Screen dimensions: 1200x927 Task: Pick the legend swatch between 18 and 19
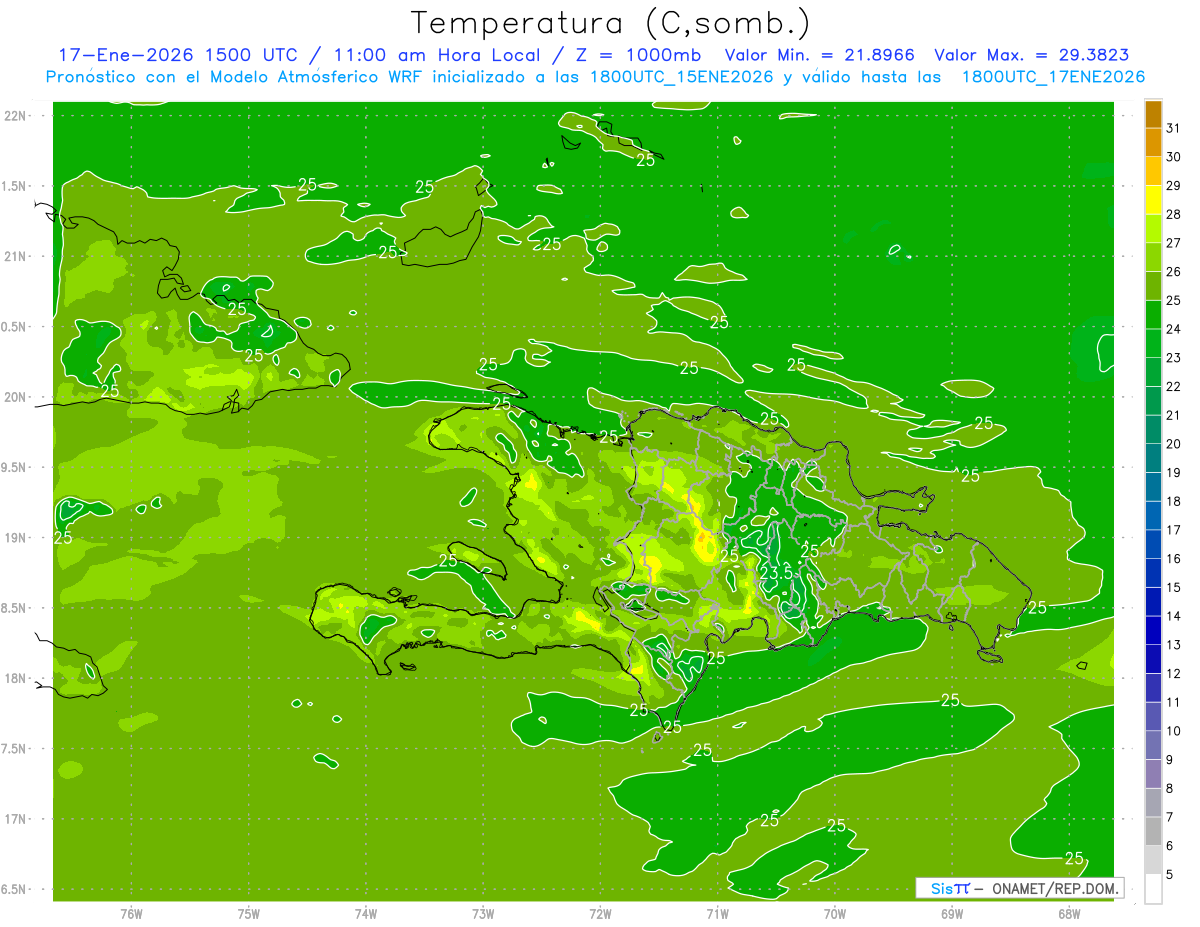click(x=1153, y=487)
